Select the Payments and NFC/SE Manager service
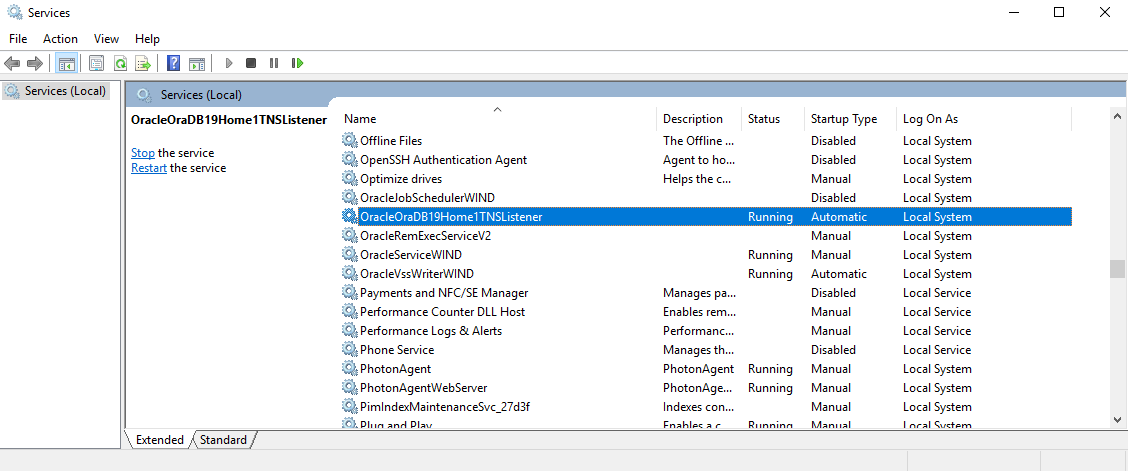This screenshot has width=1128, height=471. (444, 293)
